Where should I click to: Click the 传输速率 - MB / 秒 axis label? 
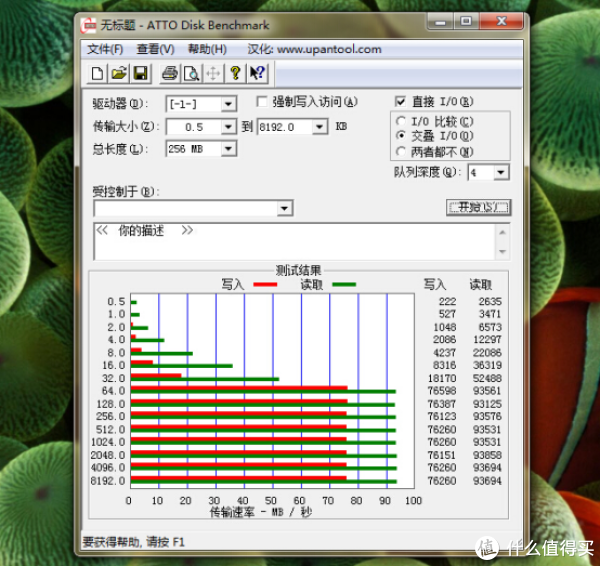(x=261, y=512)
